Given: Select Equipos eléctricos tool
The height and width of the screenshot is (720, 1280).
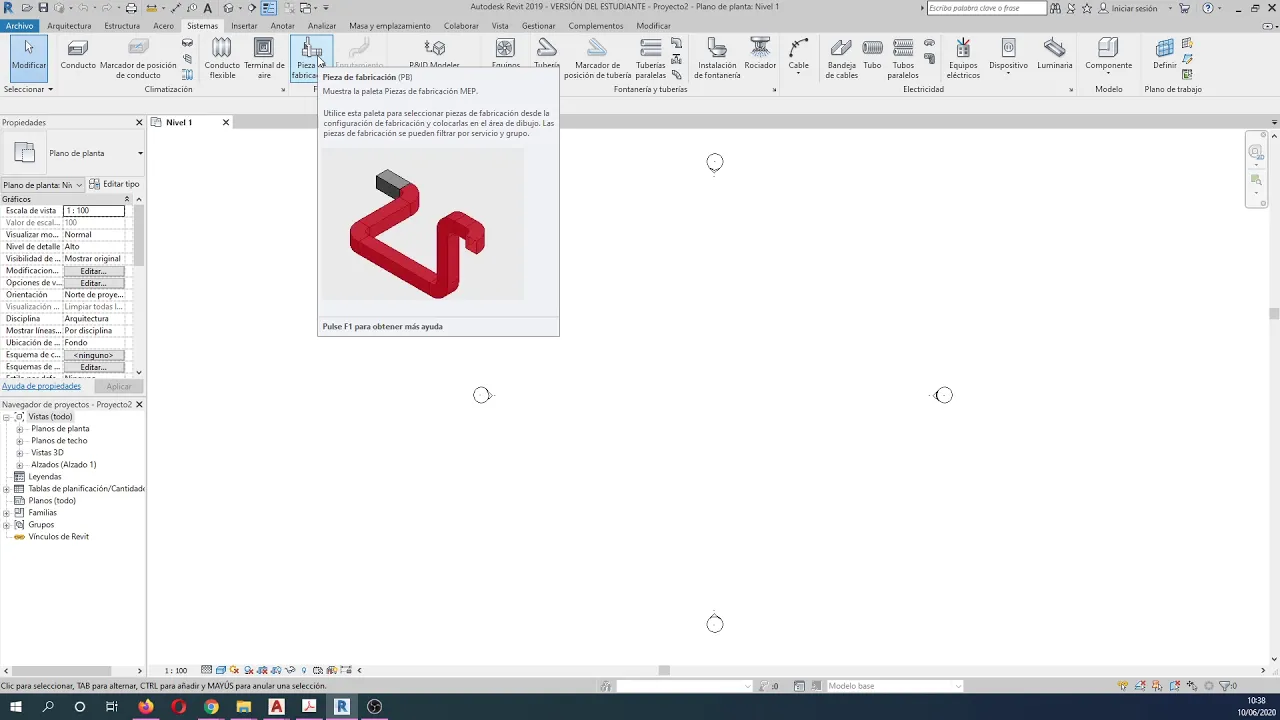Looking at the screenshot, I should [963, 59].
